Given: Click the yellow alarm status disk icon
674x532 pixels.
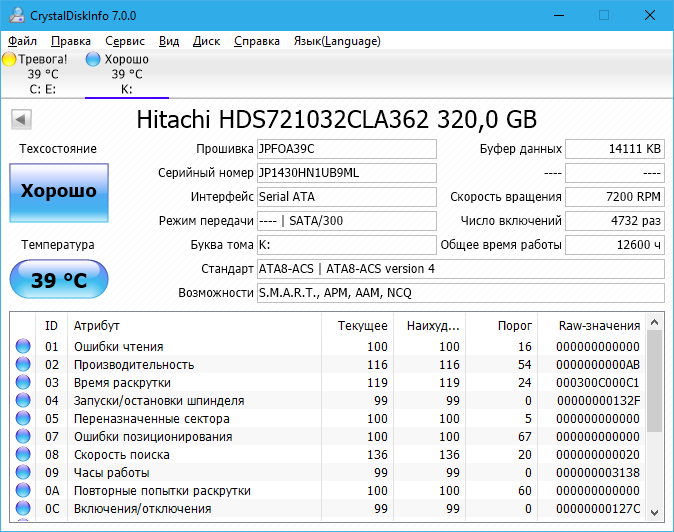Looking at the screenshot, I should 9,60.
